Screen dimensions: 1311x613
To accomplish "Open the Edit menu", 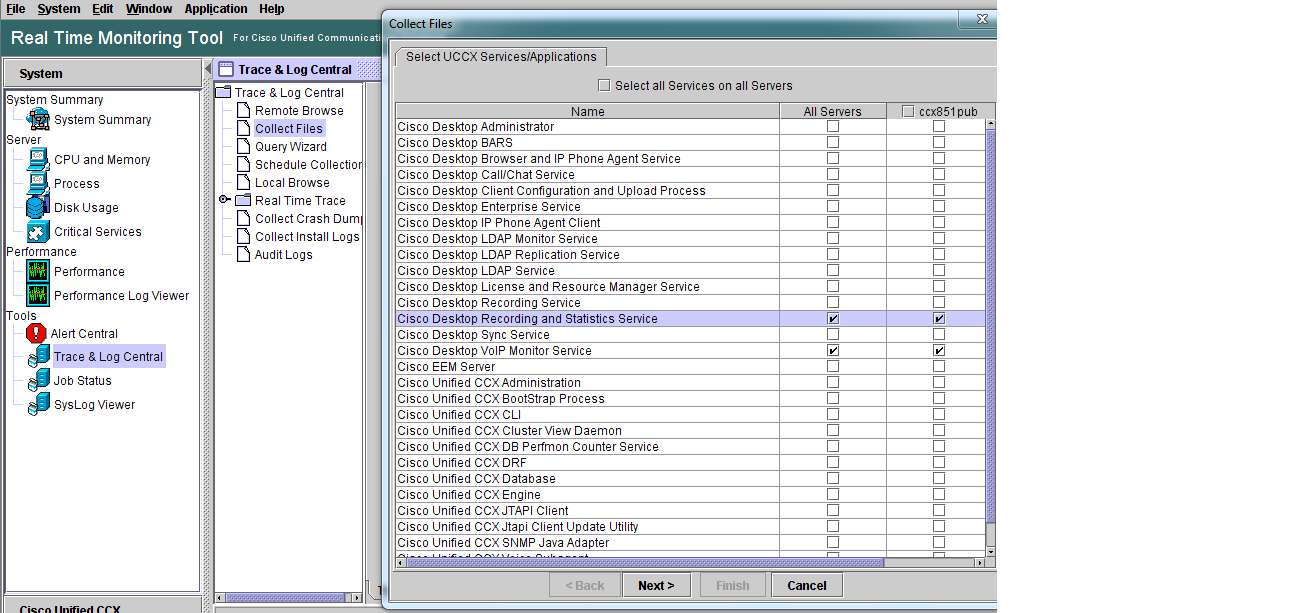I will coord(103,9).
